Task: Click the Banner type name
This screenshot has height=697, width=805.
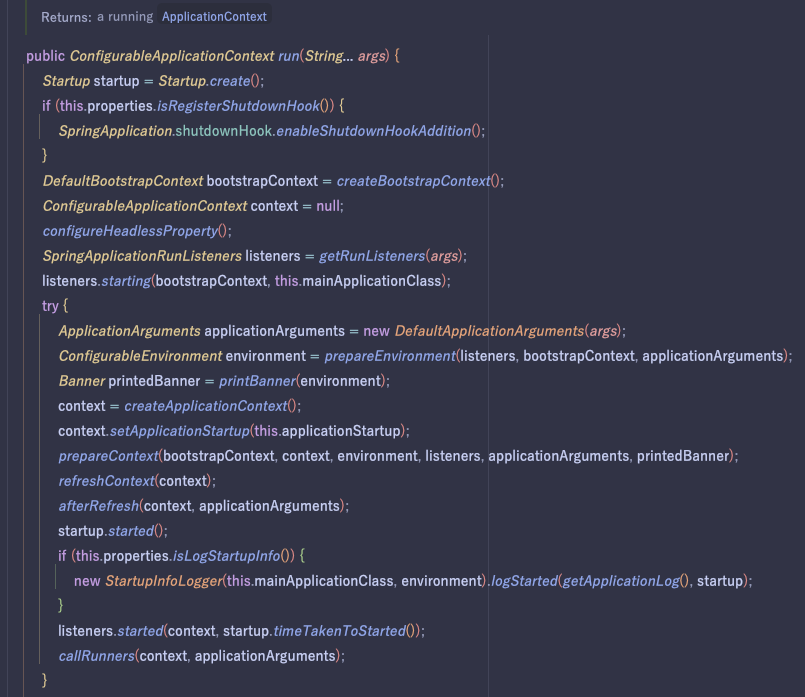Action: pyautogui.click(x=82, y=381)
